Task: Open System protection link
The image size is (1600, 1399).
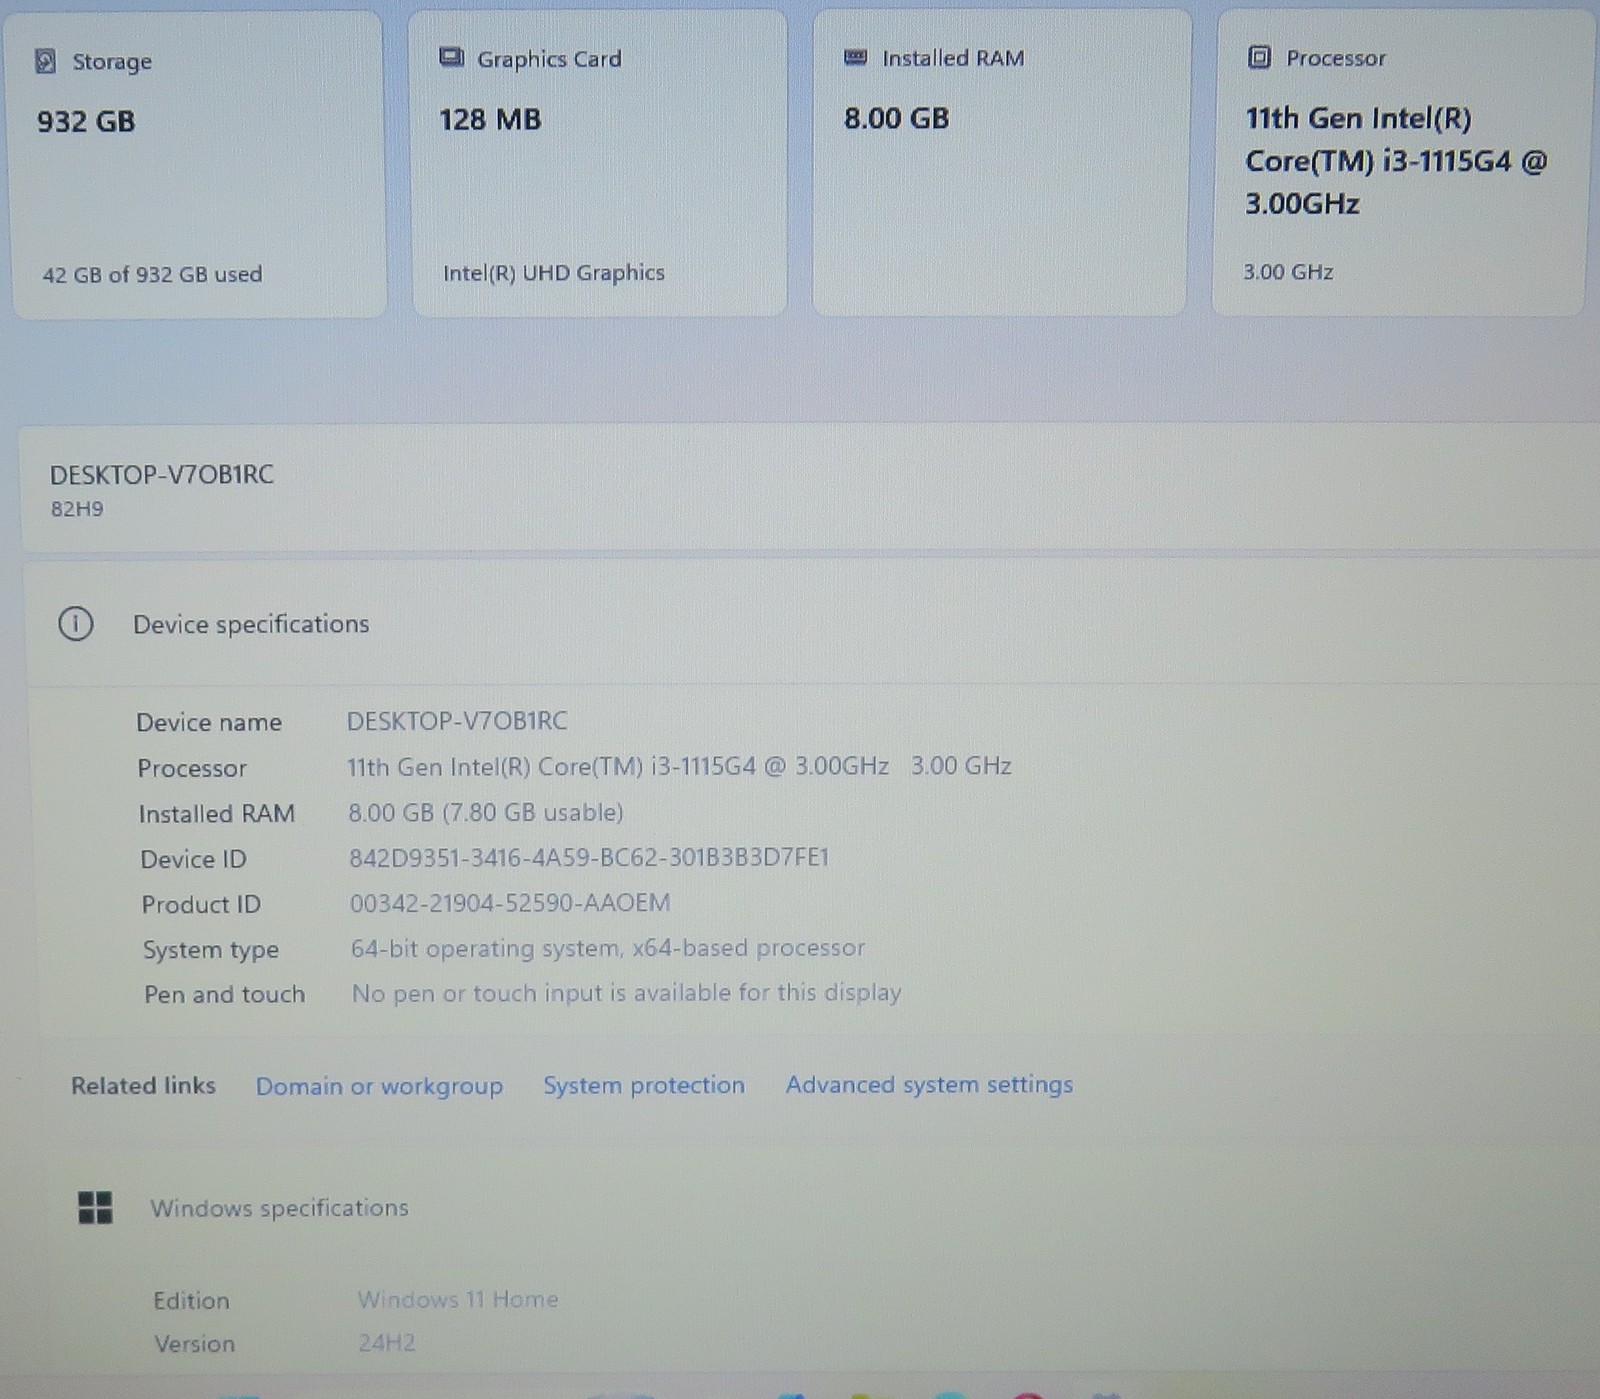Action: (644, 1085)
